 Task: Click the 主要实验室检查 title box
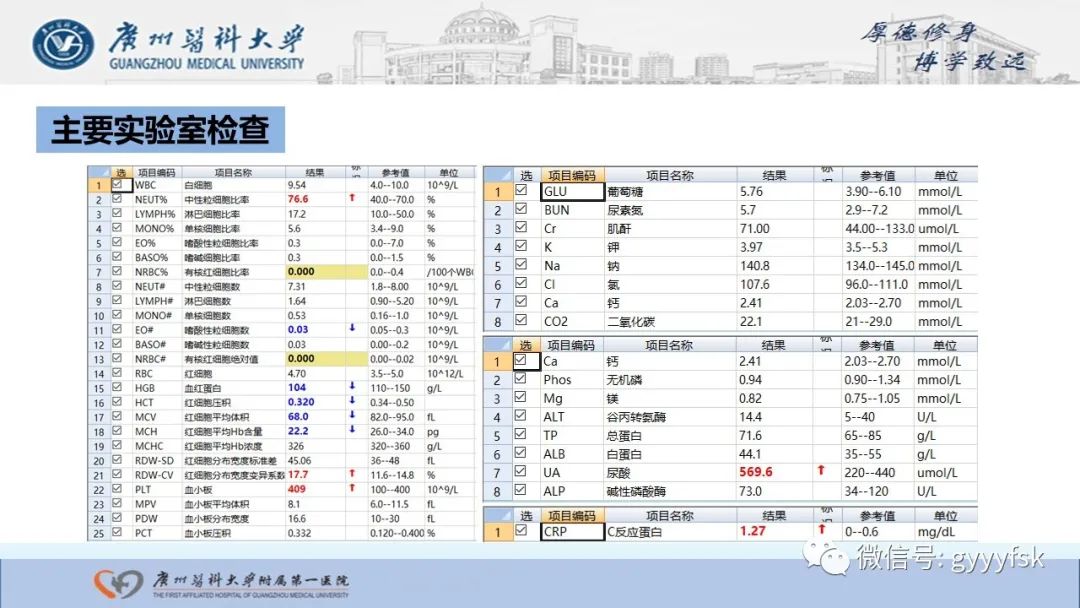pyautogui.click(x=160, y=129)
